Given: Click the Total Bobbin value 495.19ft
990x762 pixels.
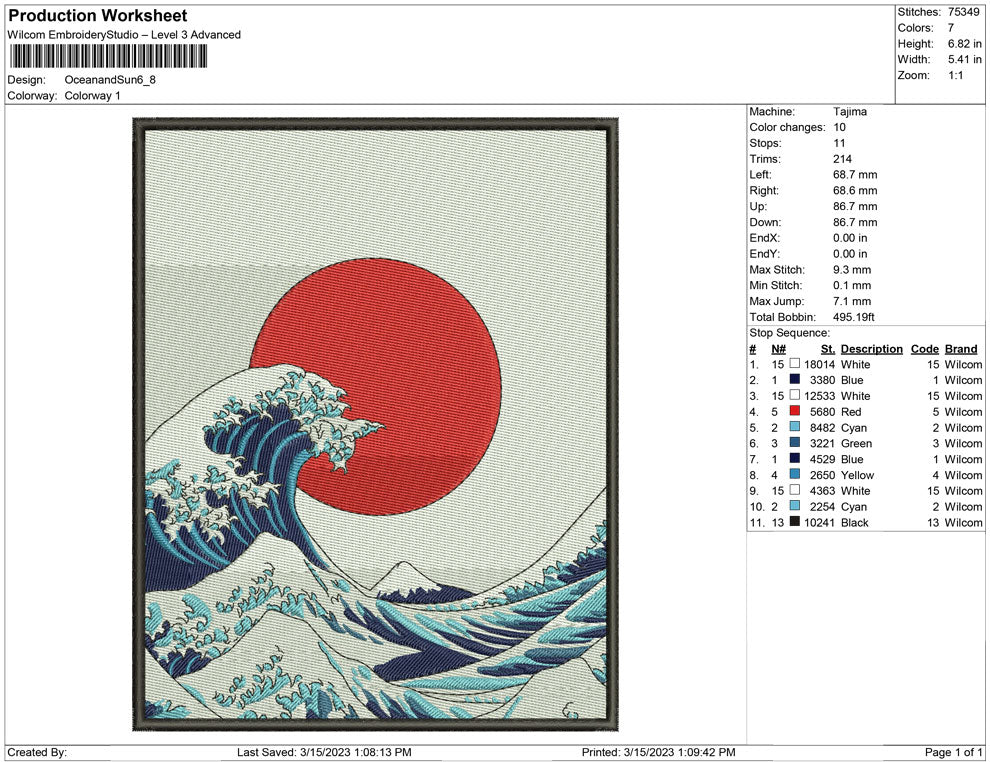Looking at the screenshot, I should pyautogui.click(x=854, y=317).
